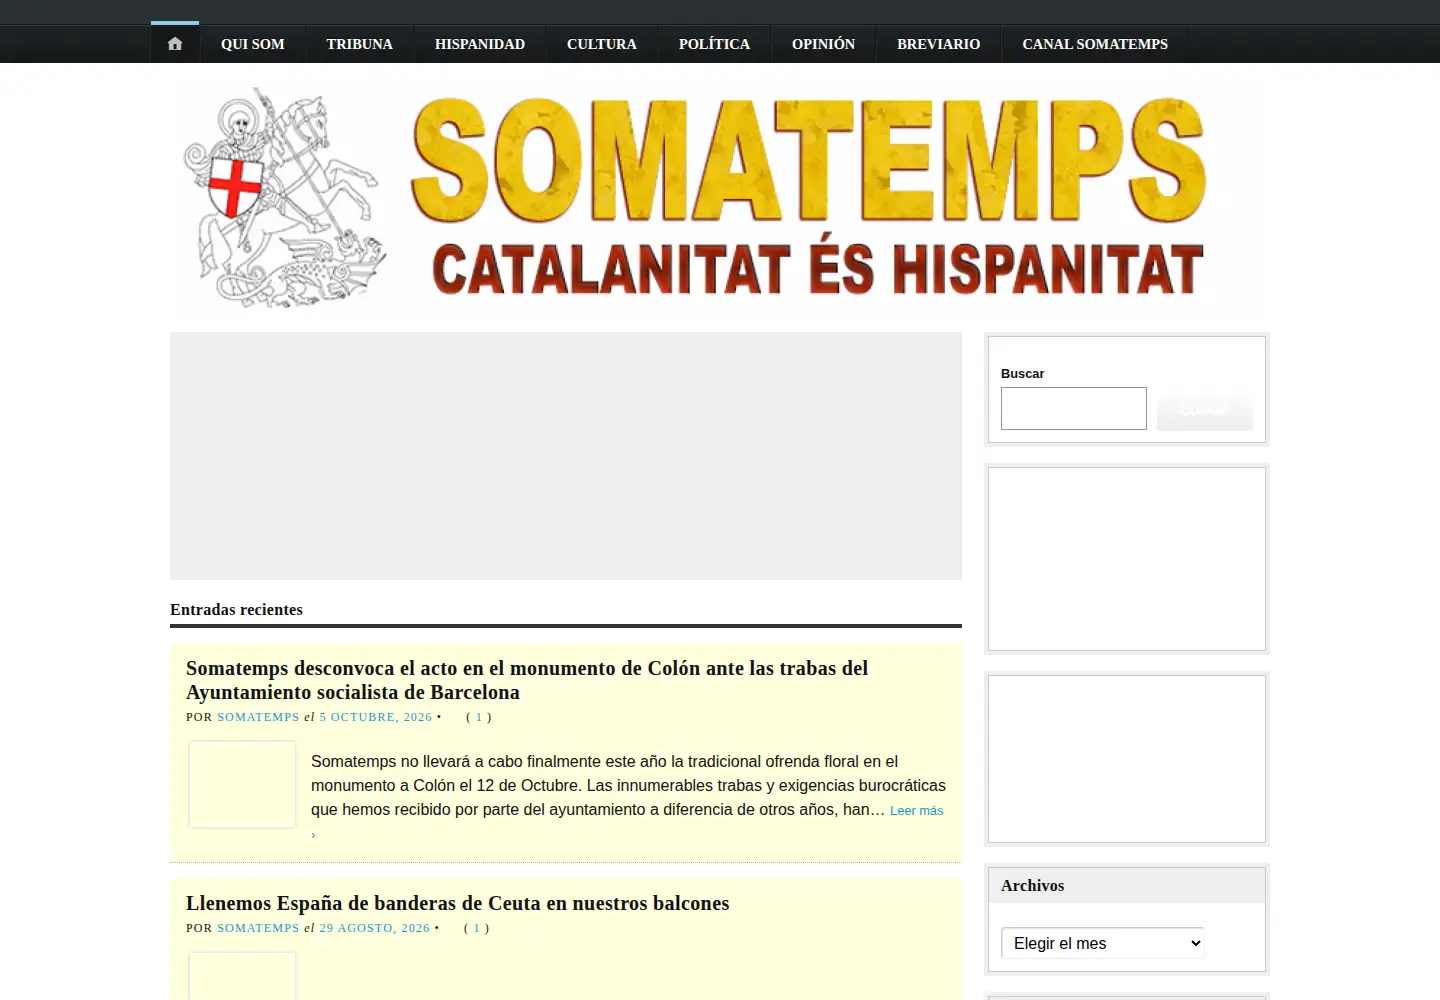Click the 5 Octubre, 2026 date link

point(376,717)
